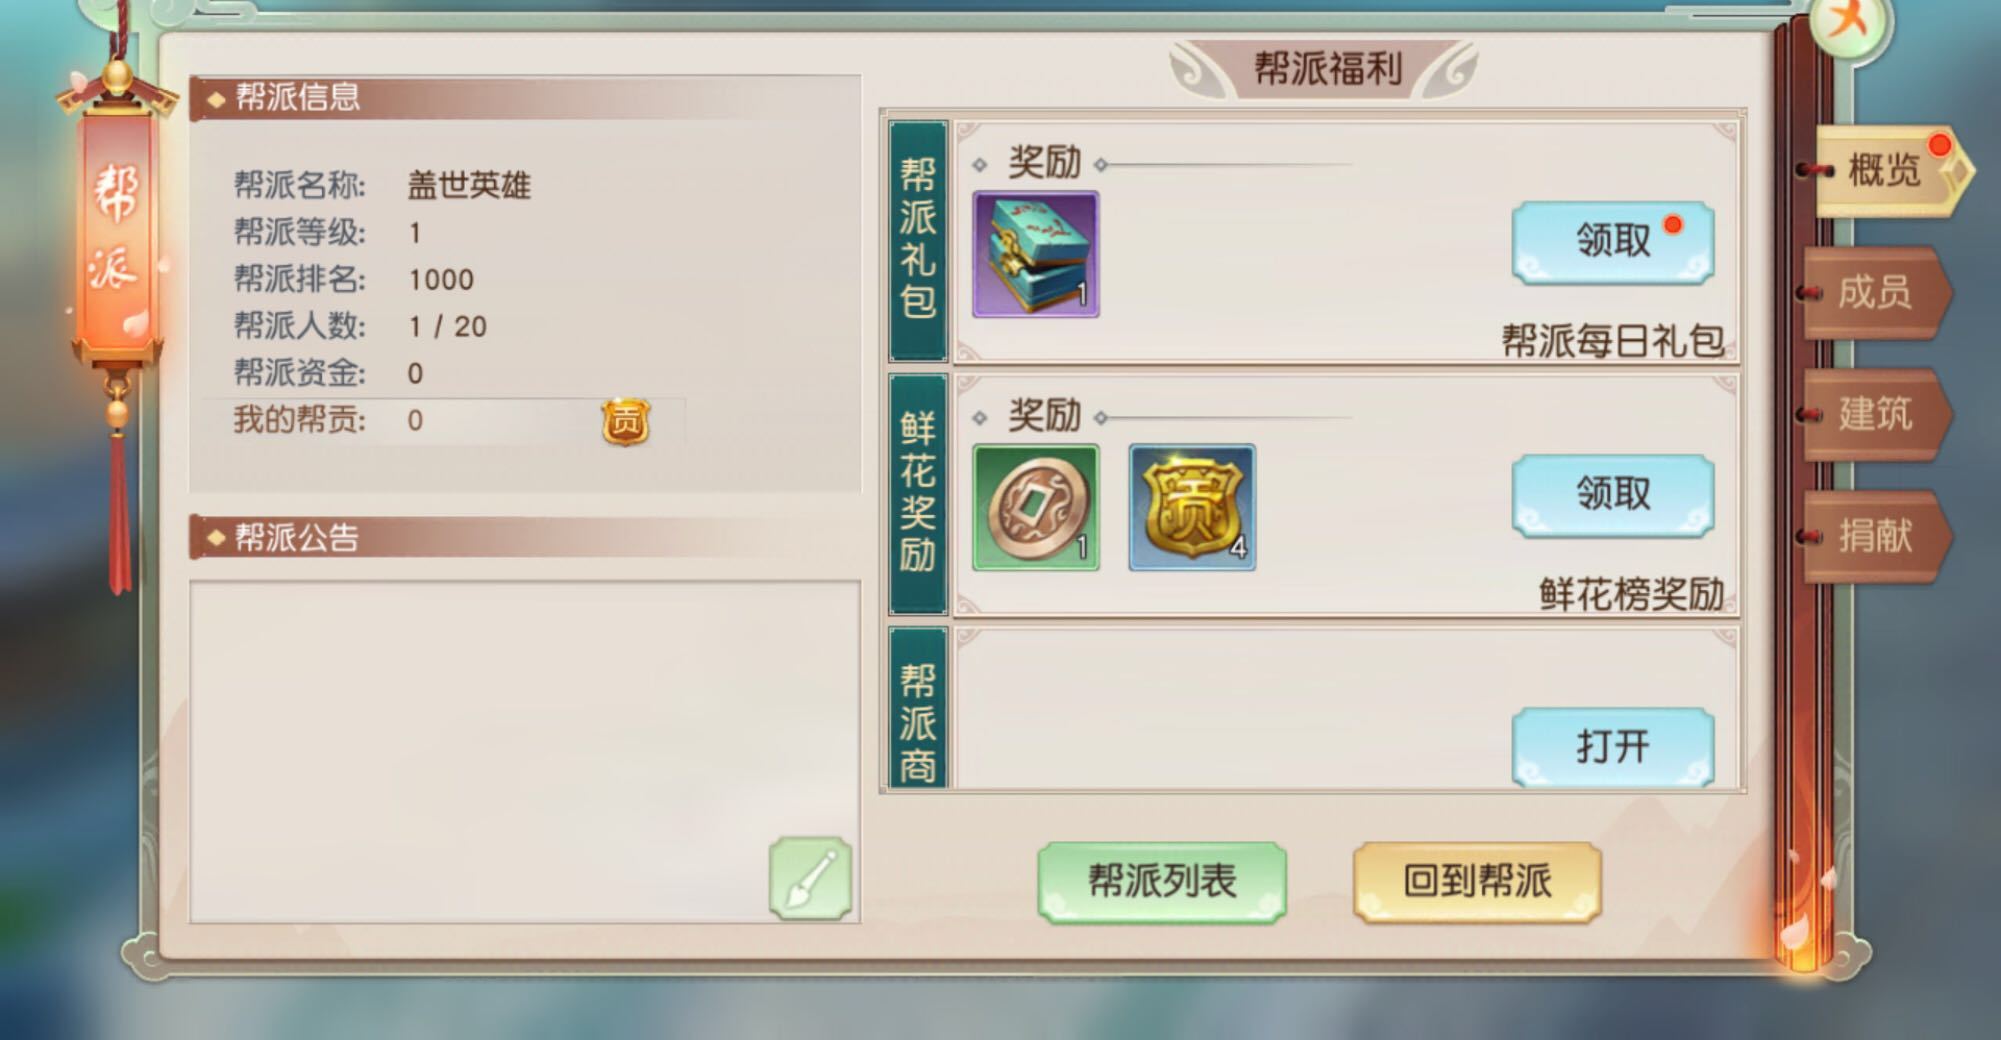Open the announcement edit brush icon

[x=810, y=878]
